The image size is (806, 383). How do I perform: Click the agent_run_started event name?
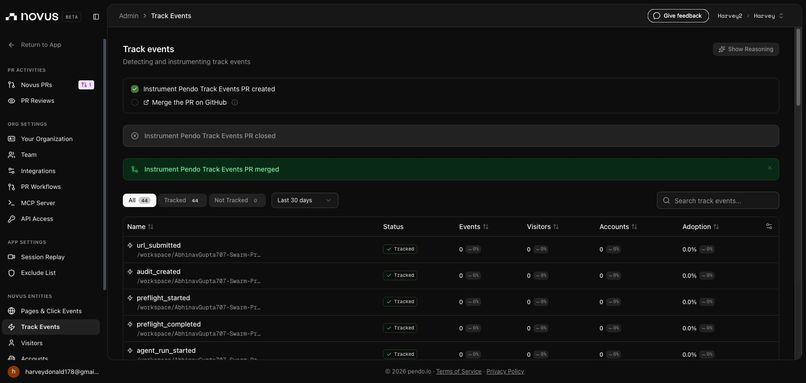click(166, 351)
